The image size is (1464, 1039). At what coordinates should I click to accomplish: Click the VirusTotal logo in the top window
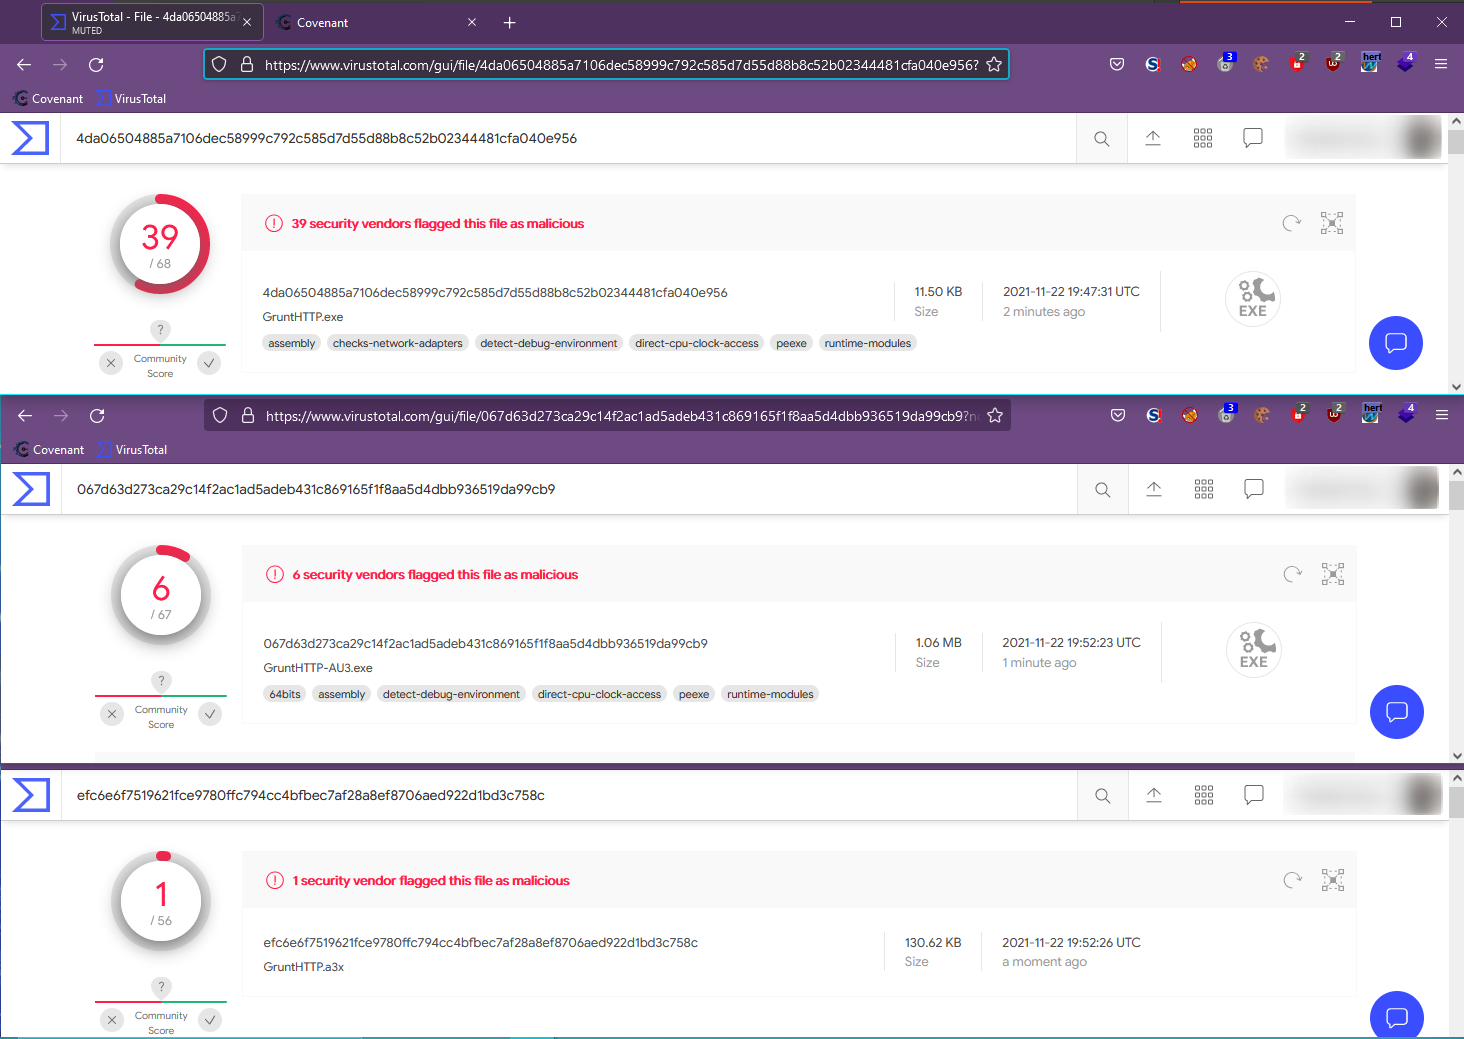[x=30, y=138]
